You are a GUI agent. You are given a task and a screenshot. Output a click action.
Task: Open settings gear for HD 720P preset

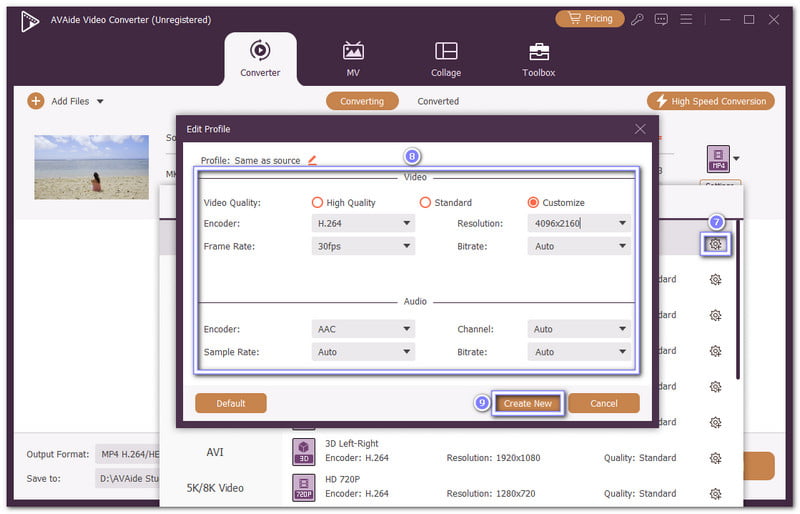coord(715,494)
